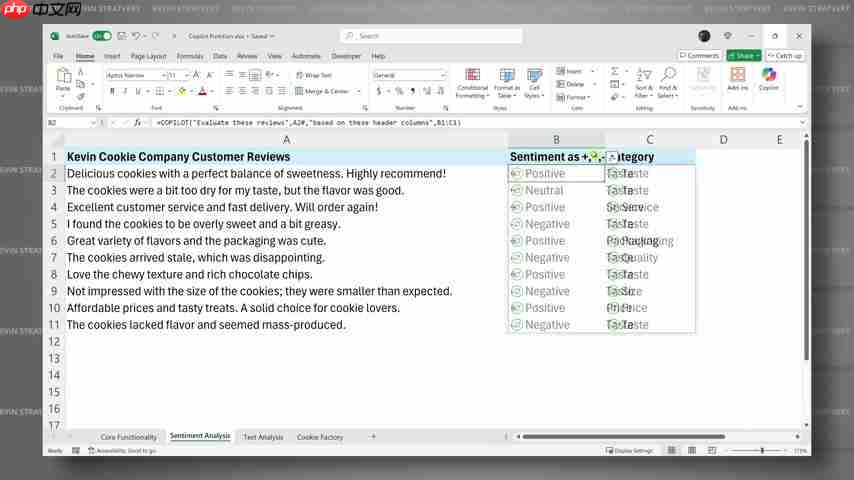Apply yellow fill color swatch
The width and height of the screenshot is (854, 480).
[x=182, y=92]
